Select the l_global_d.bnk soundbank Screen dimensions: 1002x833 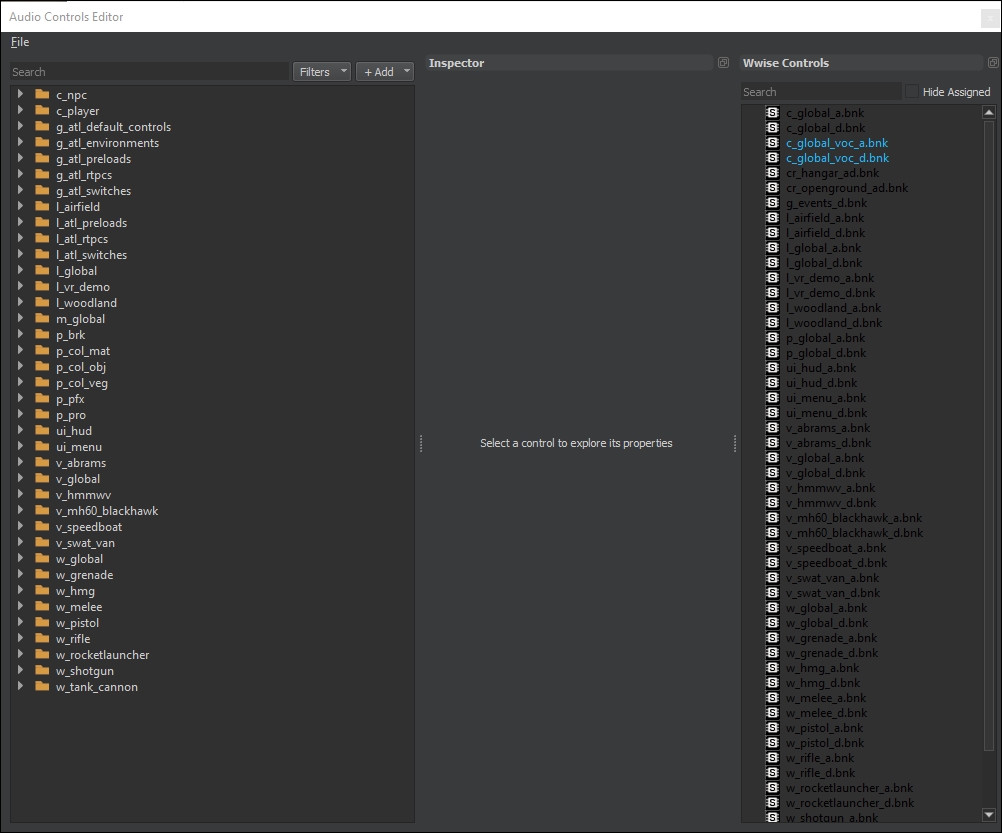pos(824,263)
